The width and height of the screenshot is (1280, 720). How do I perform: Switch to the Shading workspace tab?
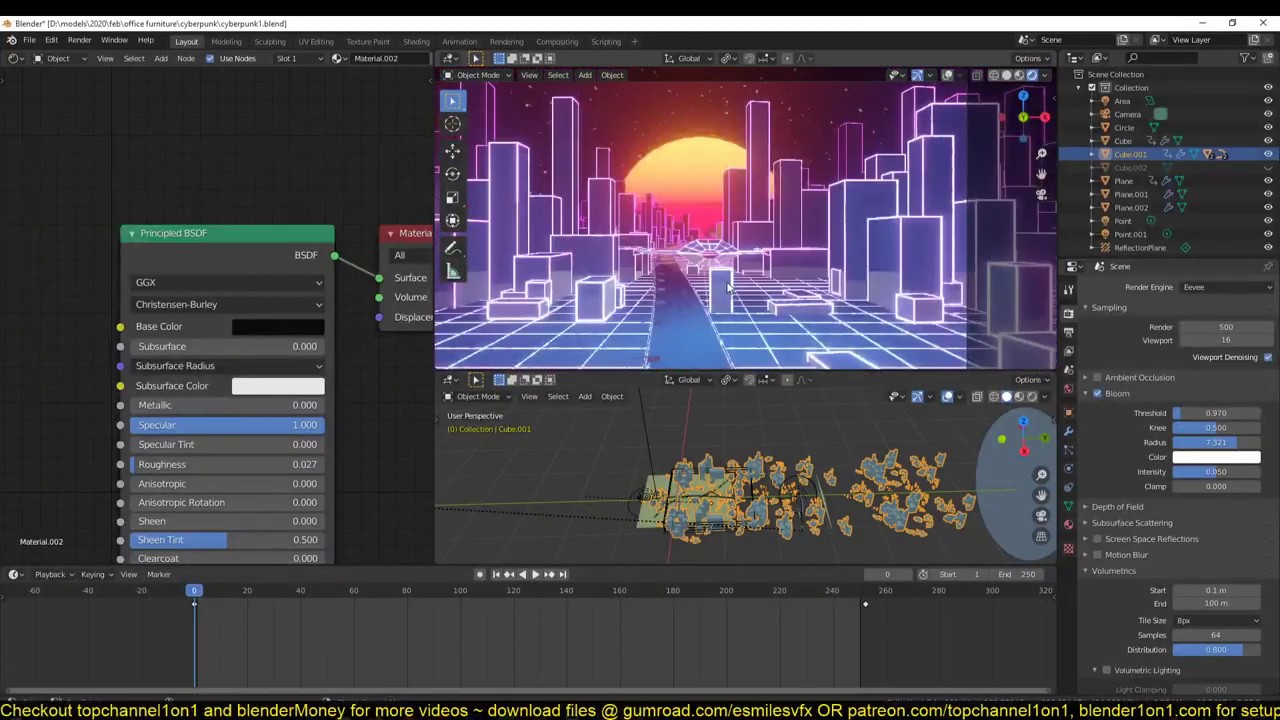(x=416, y=41)
